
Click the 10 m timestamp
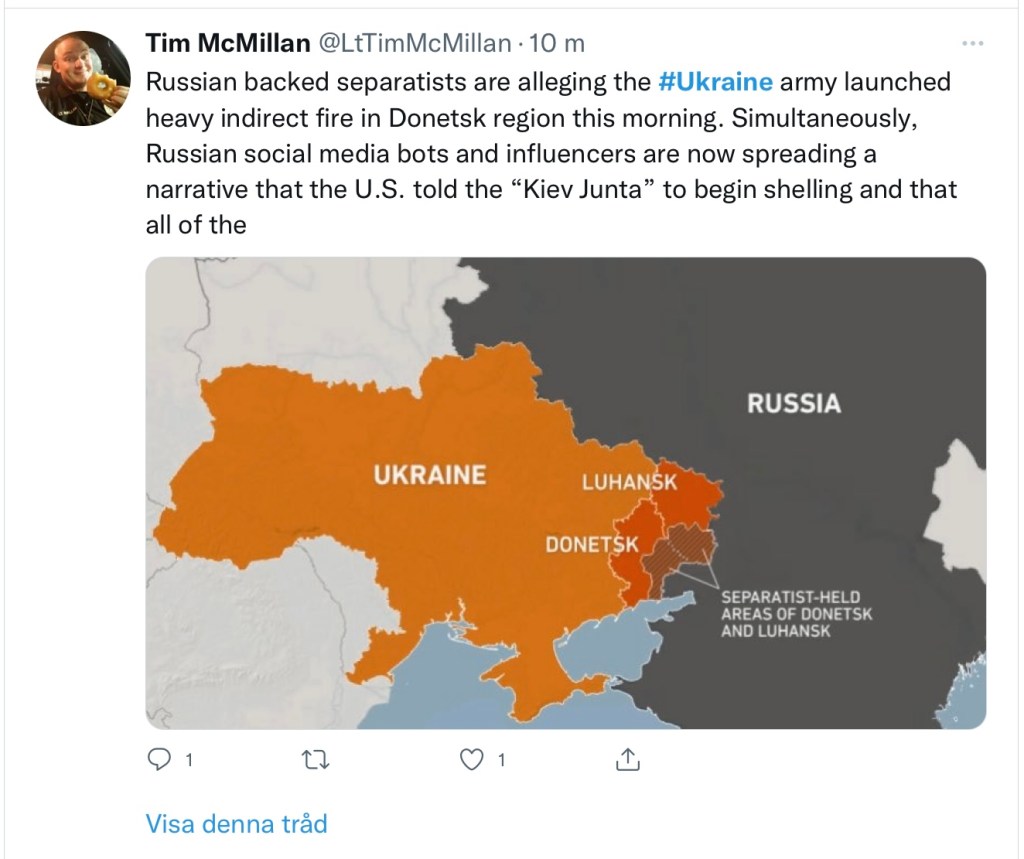coord(556,43)
